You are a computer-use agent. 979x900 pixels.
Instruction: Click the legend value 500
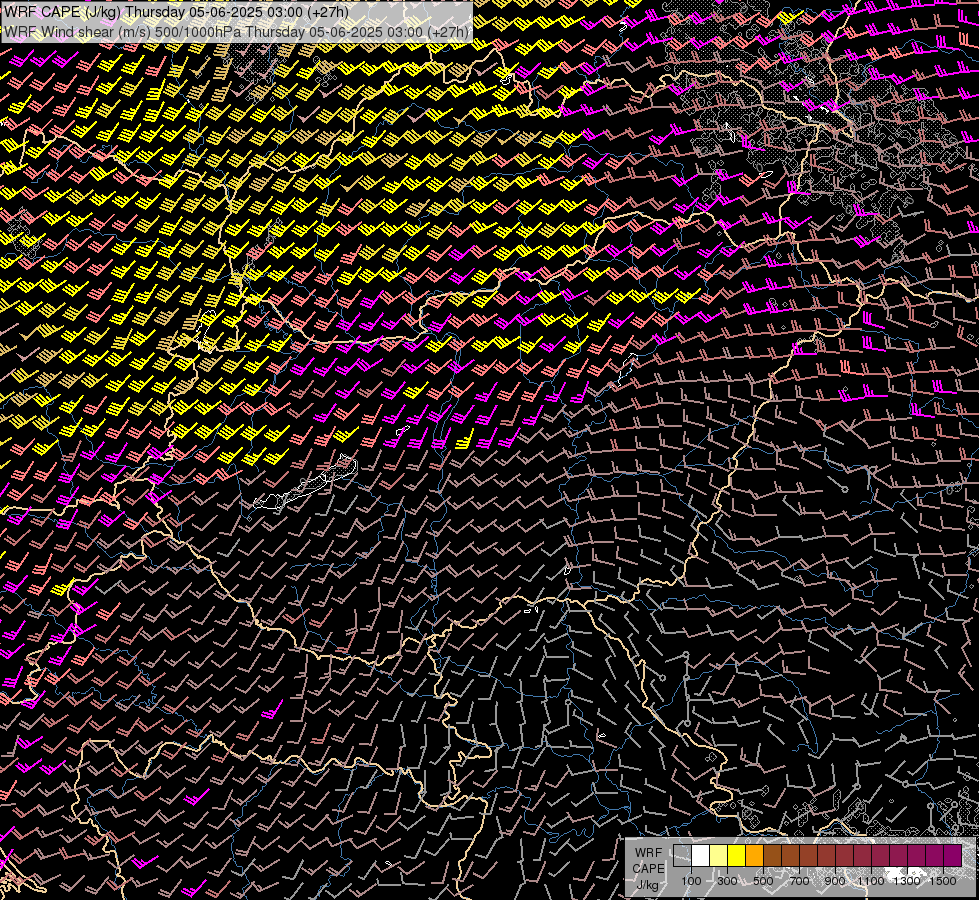click(763, 881)
